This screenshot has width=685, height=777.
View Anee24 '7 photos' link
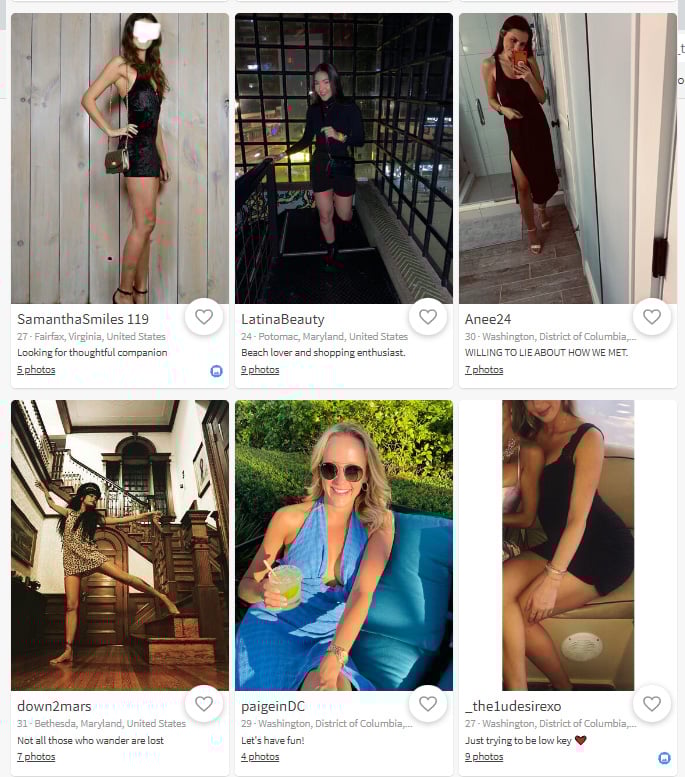coord(484,370)
